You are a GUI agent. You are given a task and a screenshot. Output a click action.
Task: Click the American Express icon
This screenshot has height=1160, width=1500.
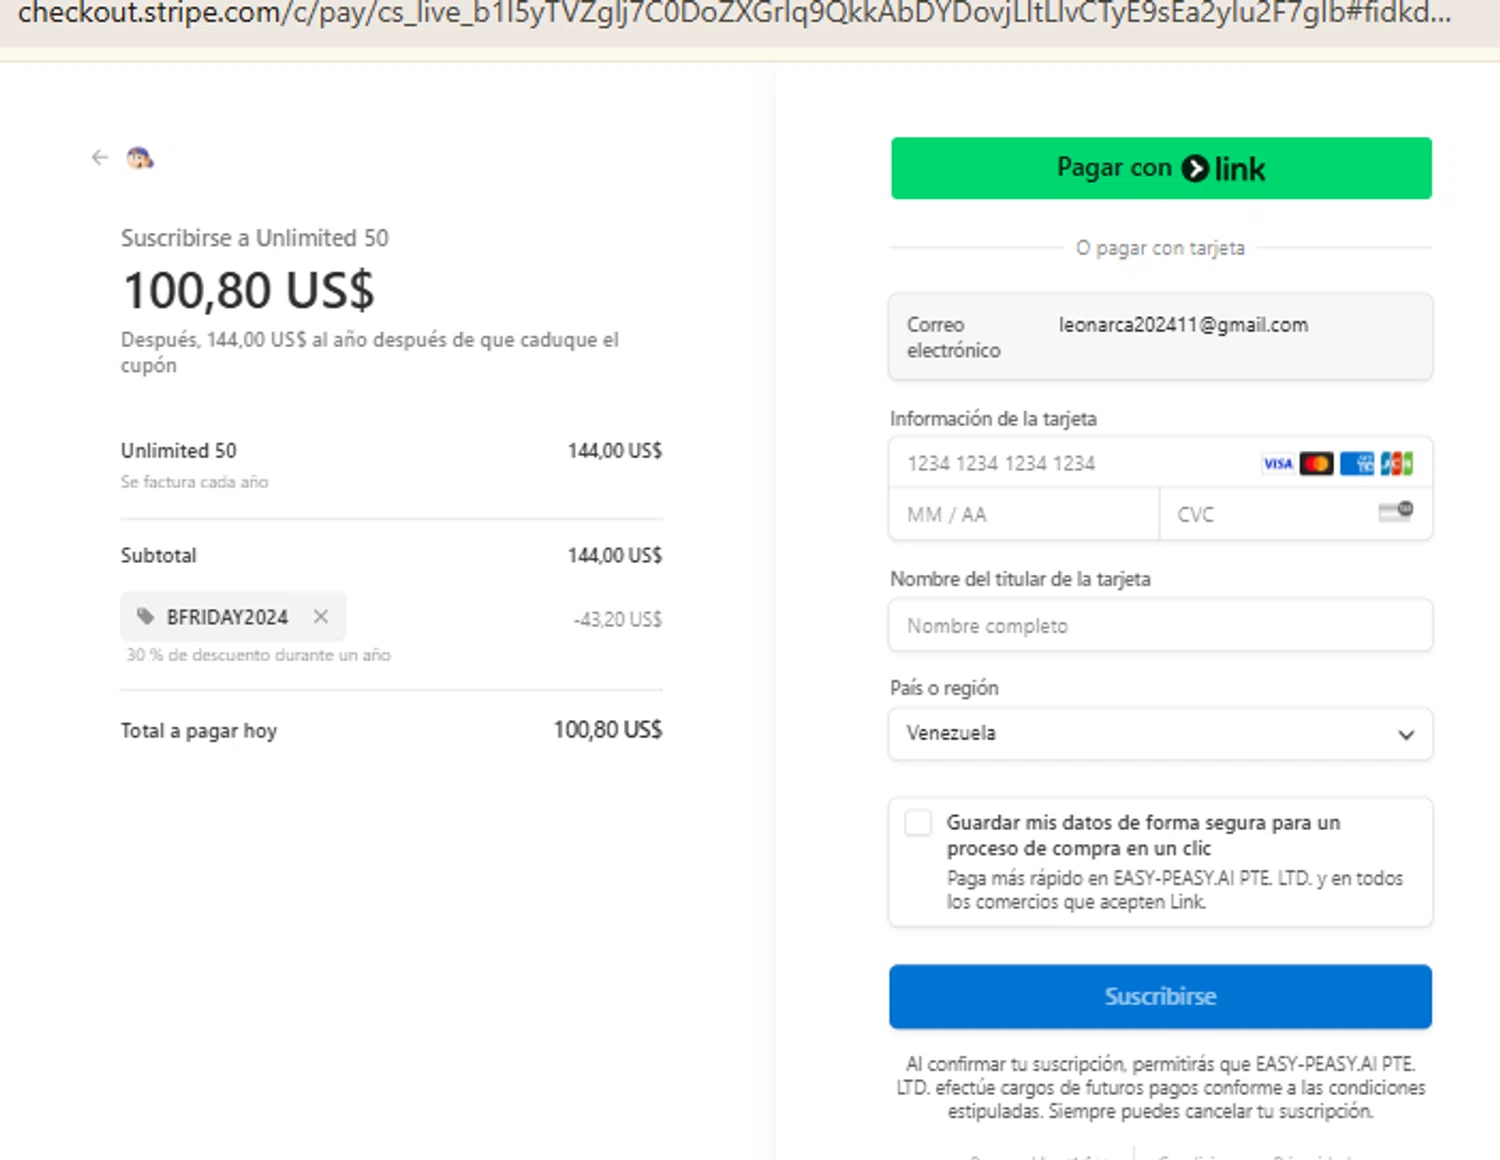[x=1357, y=463]
